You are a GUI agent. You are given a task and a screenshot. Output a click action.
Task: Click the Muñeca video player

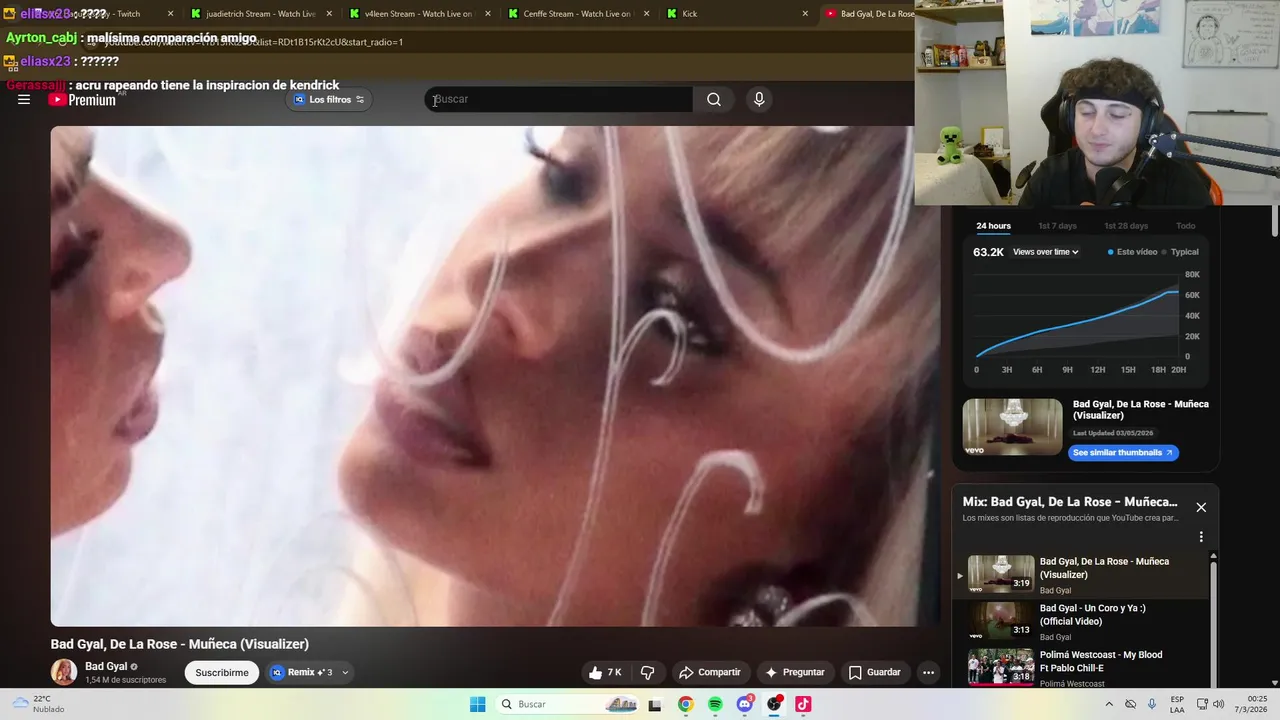[495, 376]
